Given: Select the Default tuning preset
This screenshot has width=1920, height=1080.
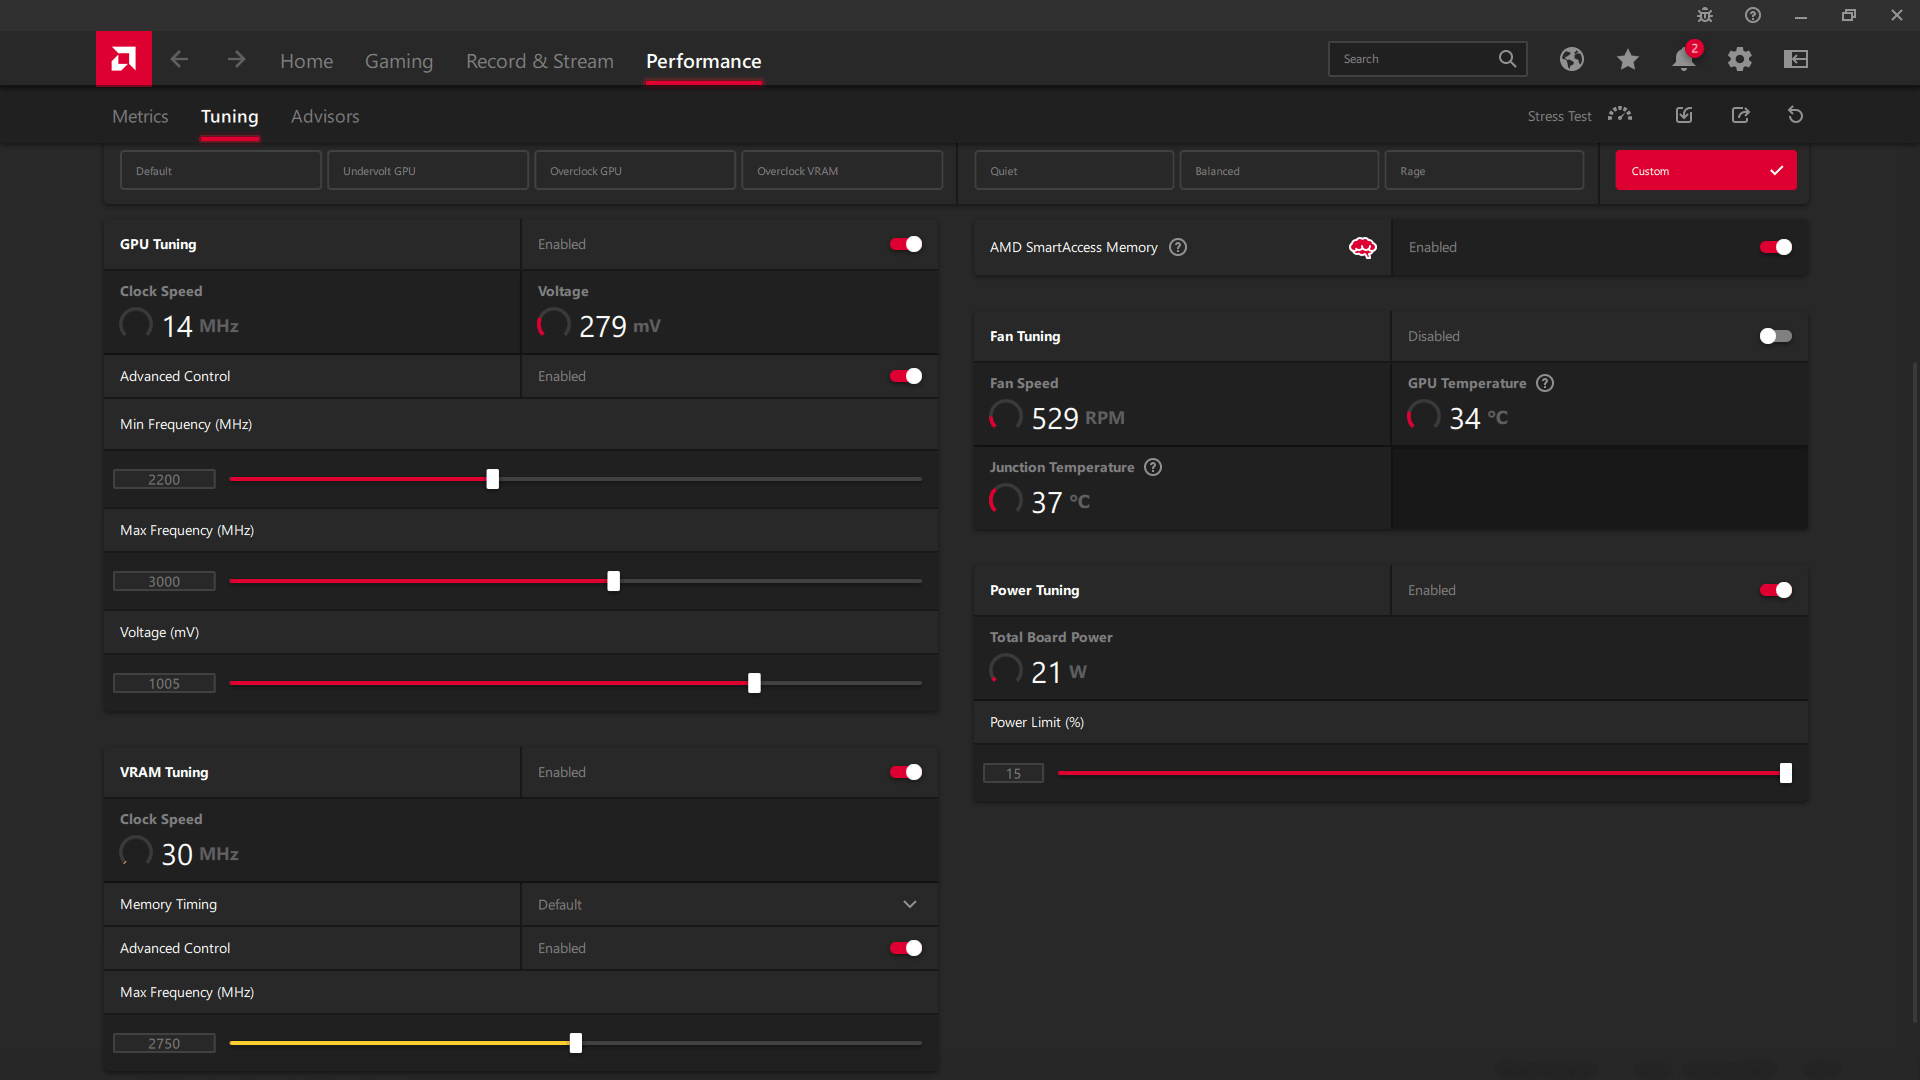Looking at the screenshot, I should [x=221, y=170].
